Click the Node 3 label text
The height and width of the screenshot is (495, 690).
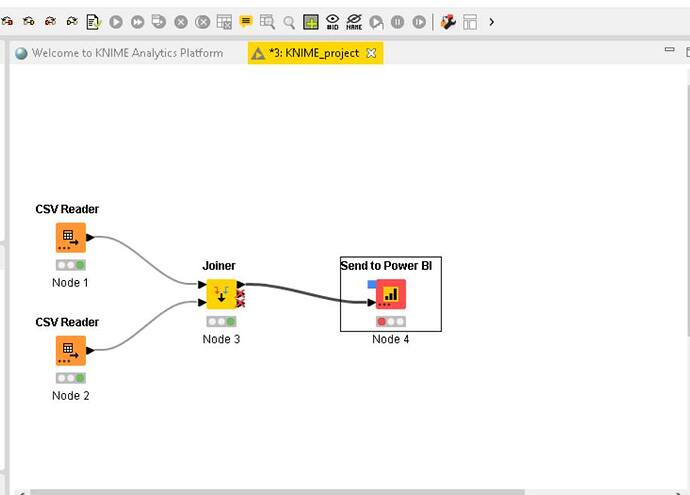click(221, 339)
